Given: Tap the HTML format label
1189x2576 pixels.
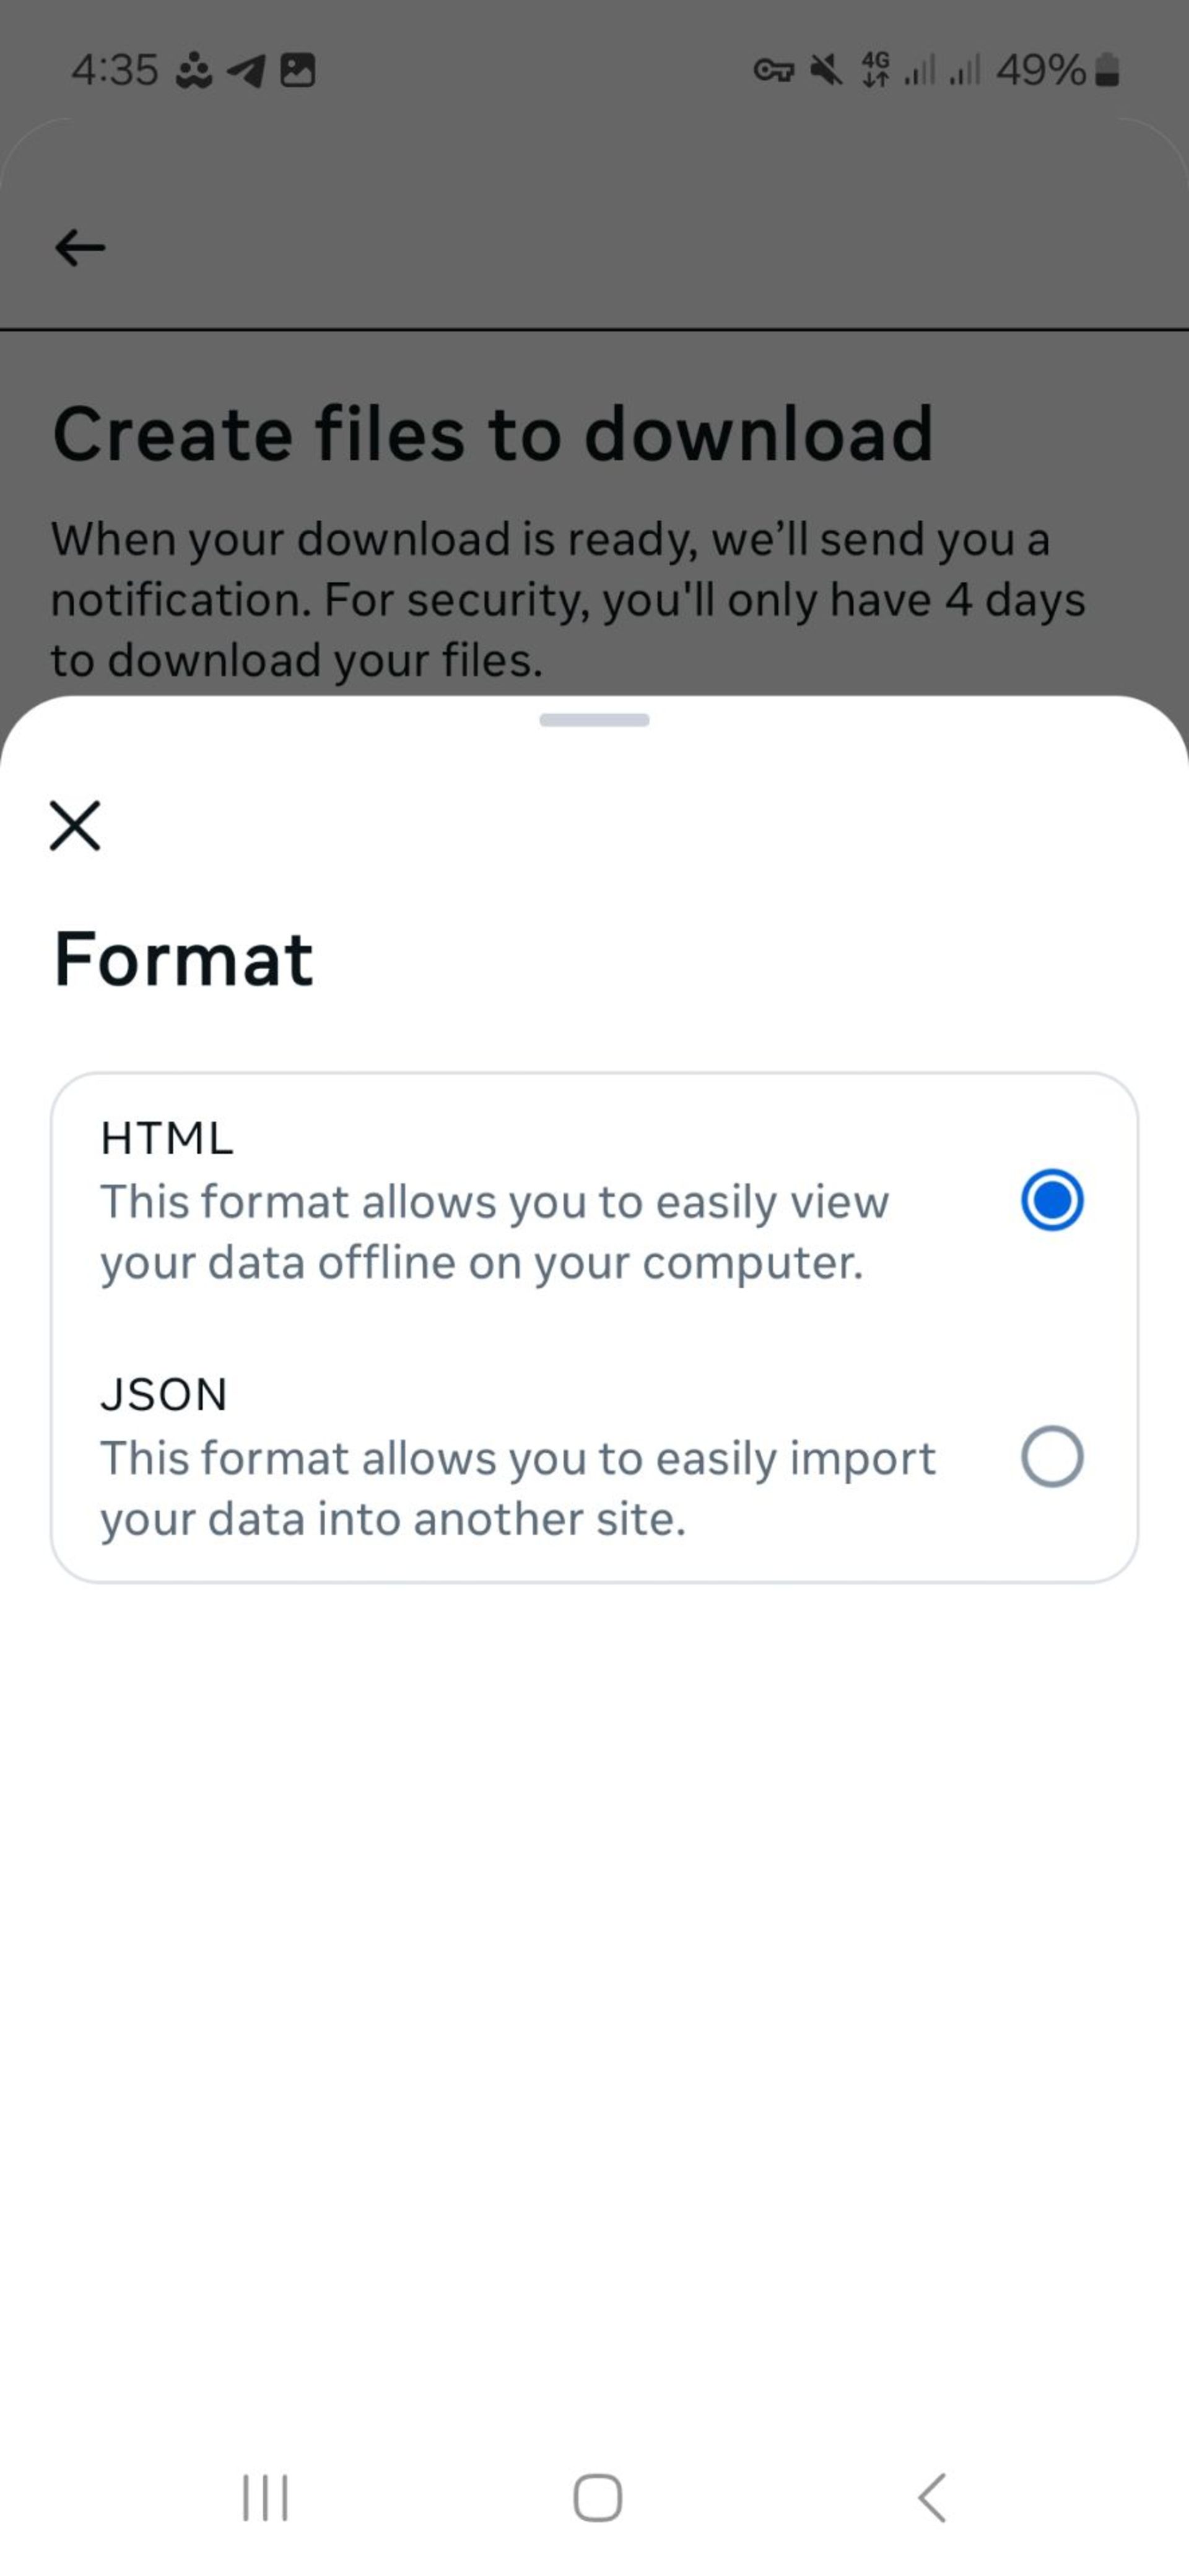Looking at the screenshot, I should pyautogui.click(x=167, y=1138).
